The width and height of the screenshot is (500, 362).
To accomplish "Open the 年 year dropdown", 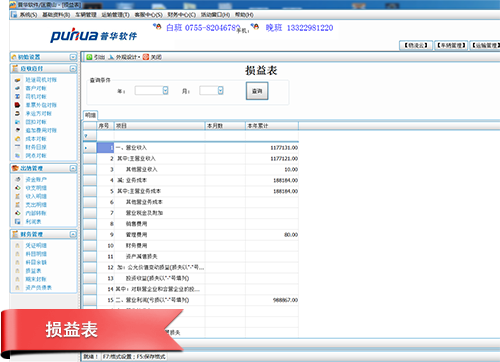I will 165,90.
